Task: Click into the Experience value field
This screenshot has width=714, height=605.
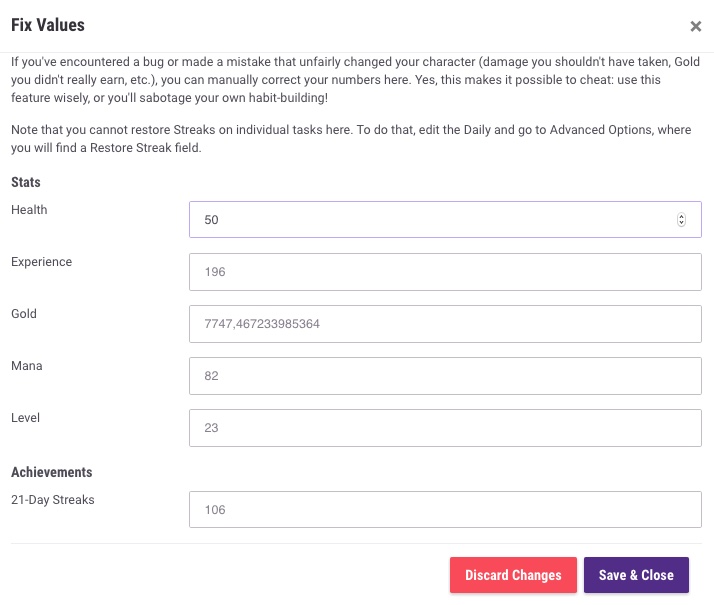Action: [x=445, y=271]
